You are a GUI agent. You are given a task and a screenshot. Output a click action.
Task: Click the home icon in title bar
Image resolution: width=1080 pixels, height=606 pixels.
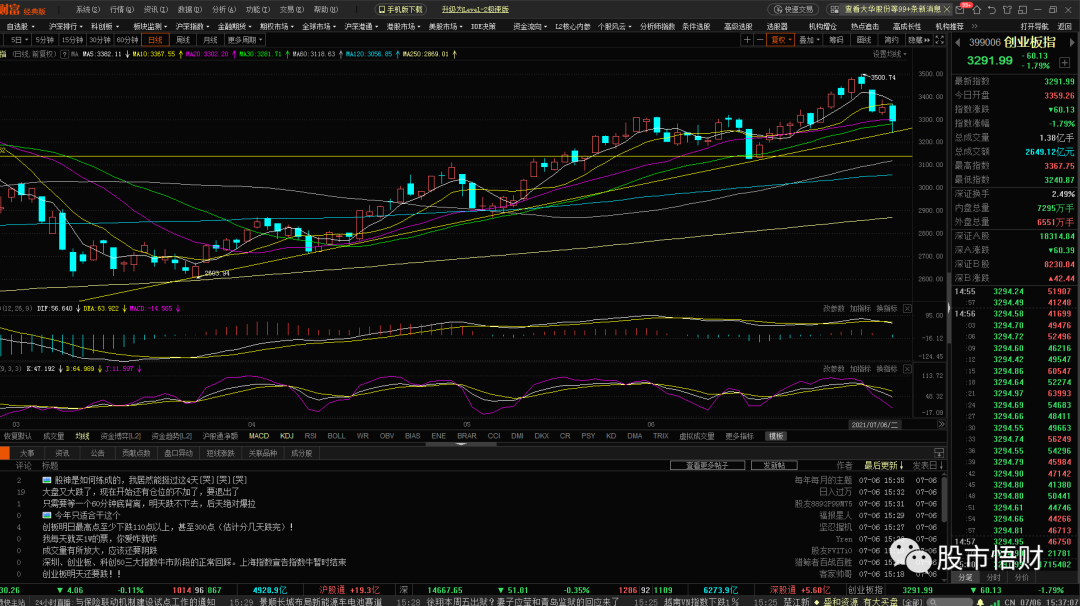977,10
